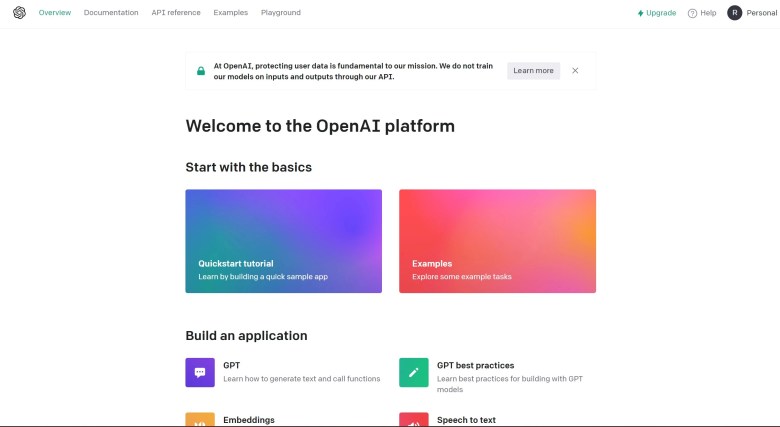Open GPT best practices guide

coord(476,365)
